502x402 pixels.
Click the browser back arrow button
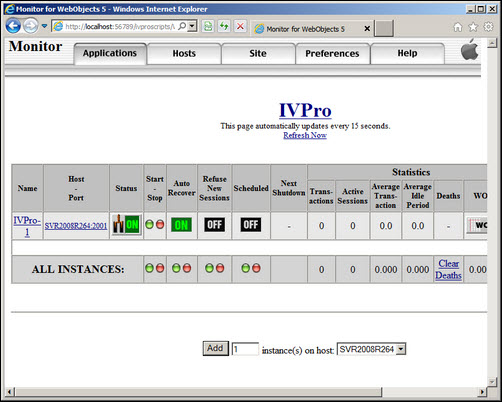click(13, 26)
